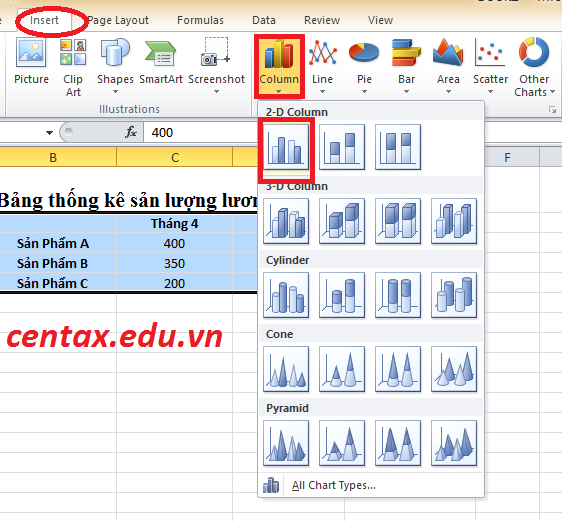This screenshot has width=562, height=521.
Task: Switch to the Insert tab
Action: tap(44, 20)
